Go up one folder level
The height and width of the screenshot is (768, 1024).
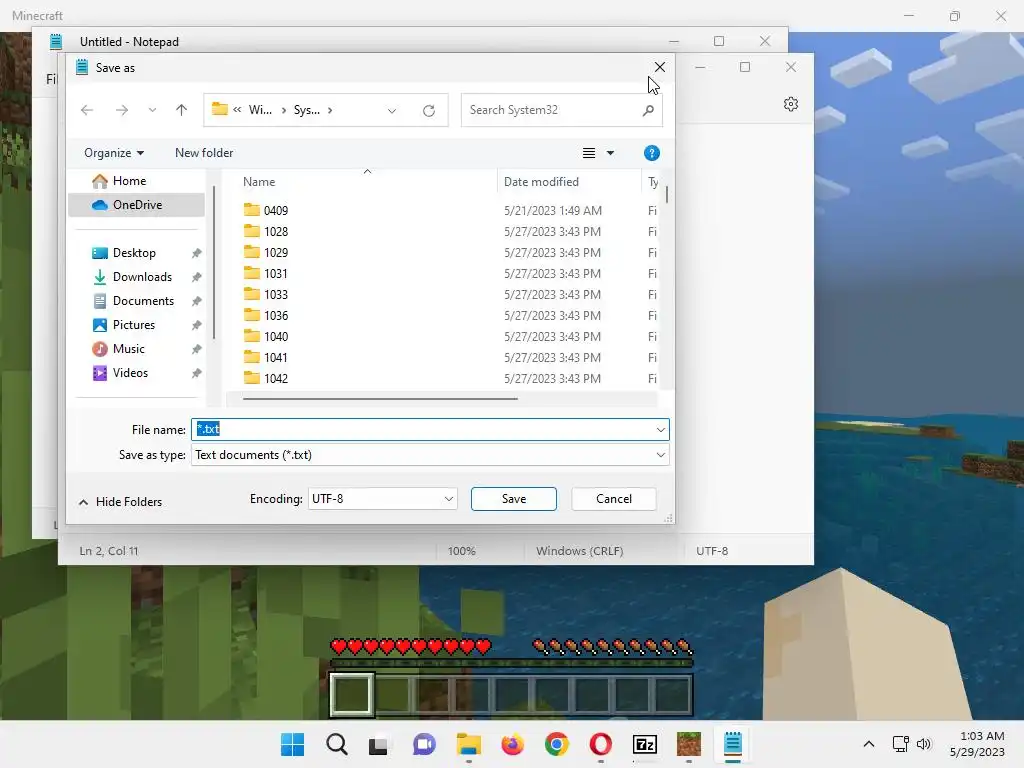pos(182,110)
